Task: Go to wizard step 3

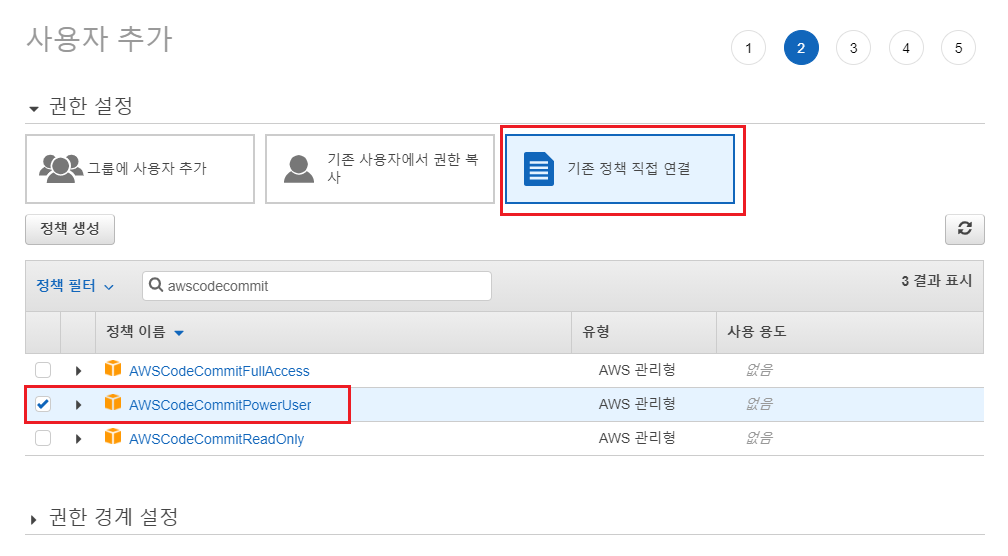Action: tap(854, 48)
